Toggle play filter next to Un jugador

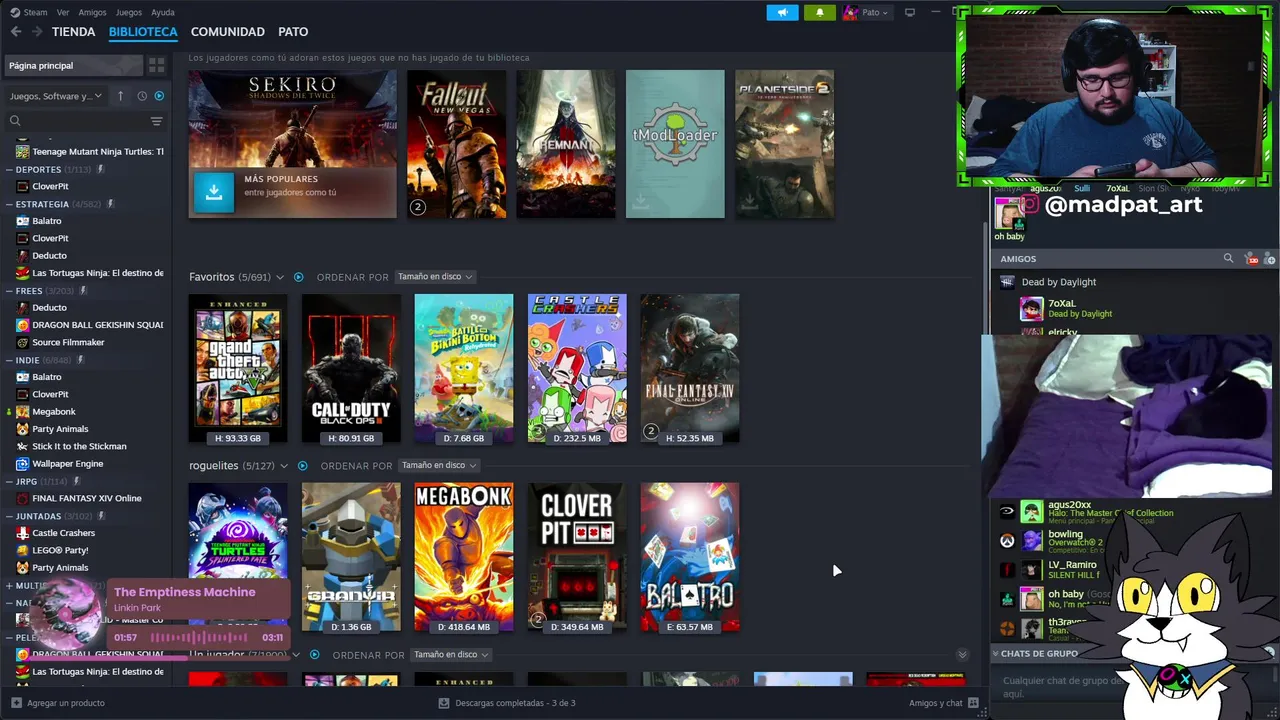pos(314,655)
